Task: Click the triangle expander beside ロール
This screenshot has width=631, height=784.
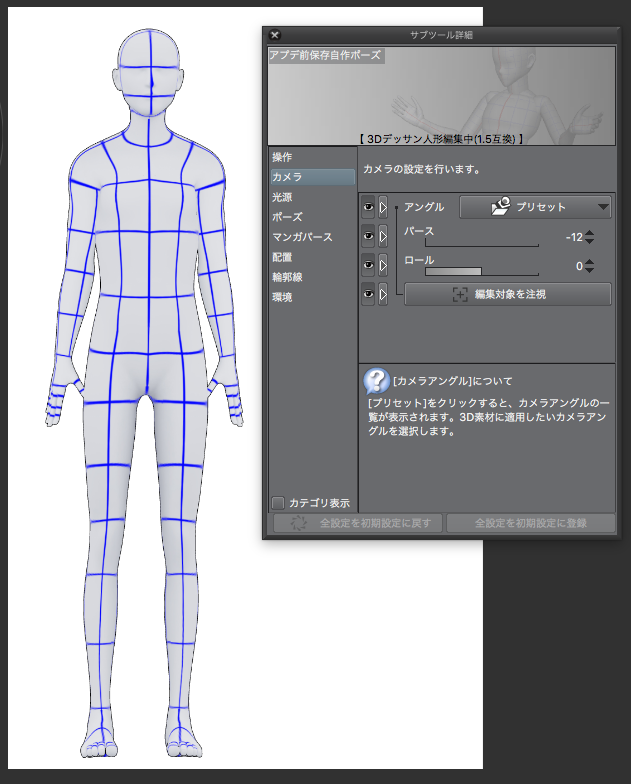Action: coord(383,265)
